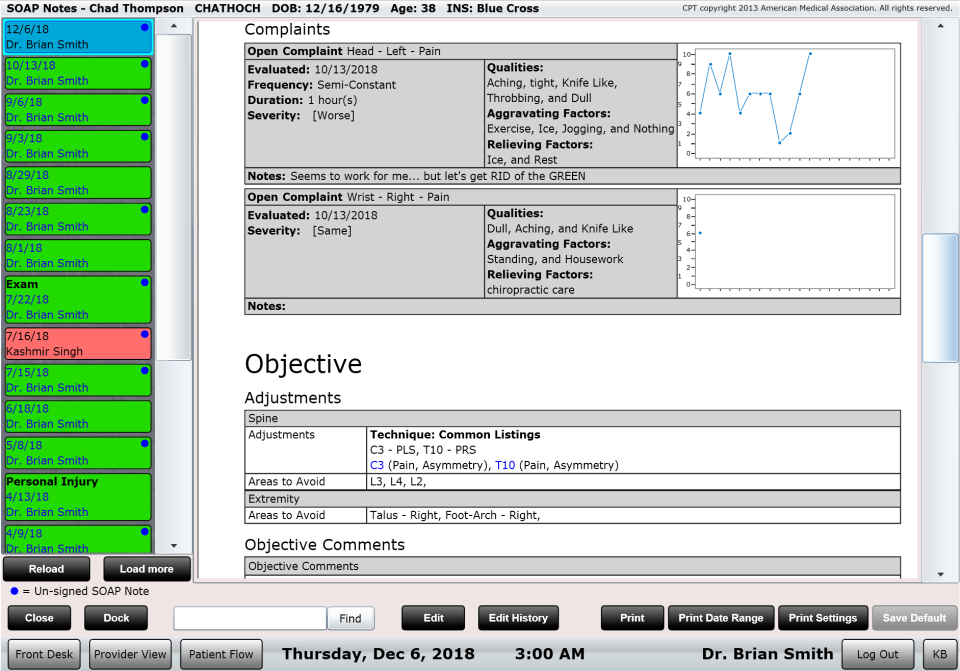The image size is (960, 671).
Task: Open the 8/29/18 note entry
Action: click(77, 182)
